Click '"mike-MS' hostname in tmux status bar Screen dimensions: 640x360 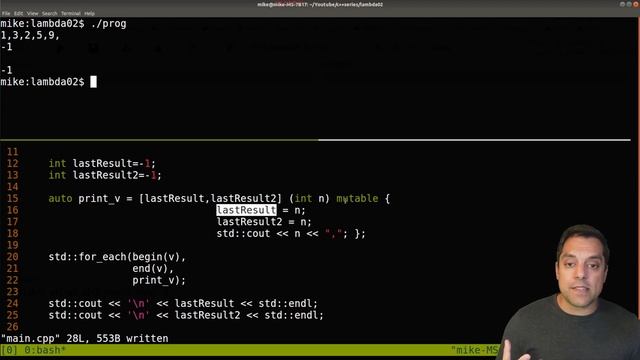475,350
